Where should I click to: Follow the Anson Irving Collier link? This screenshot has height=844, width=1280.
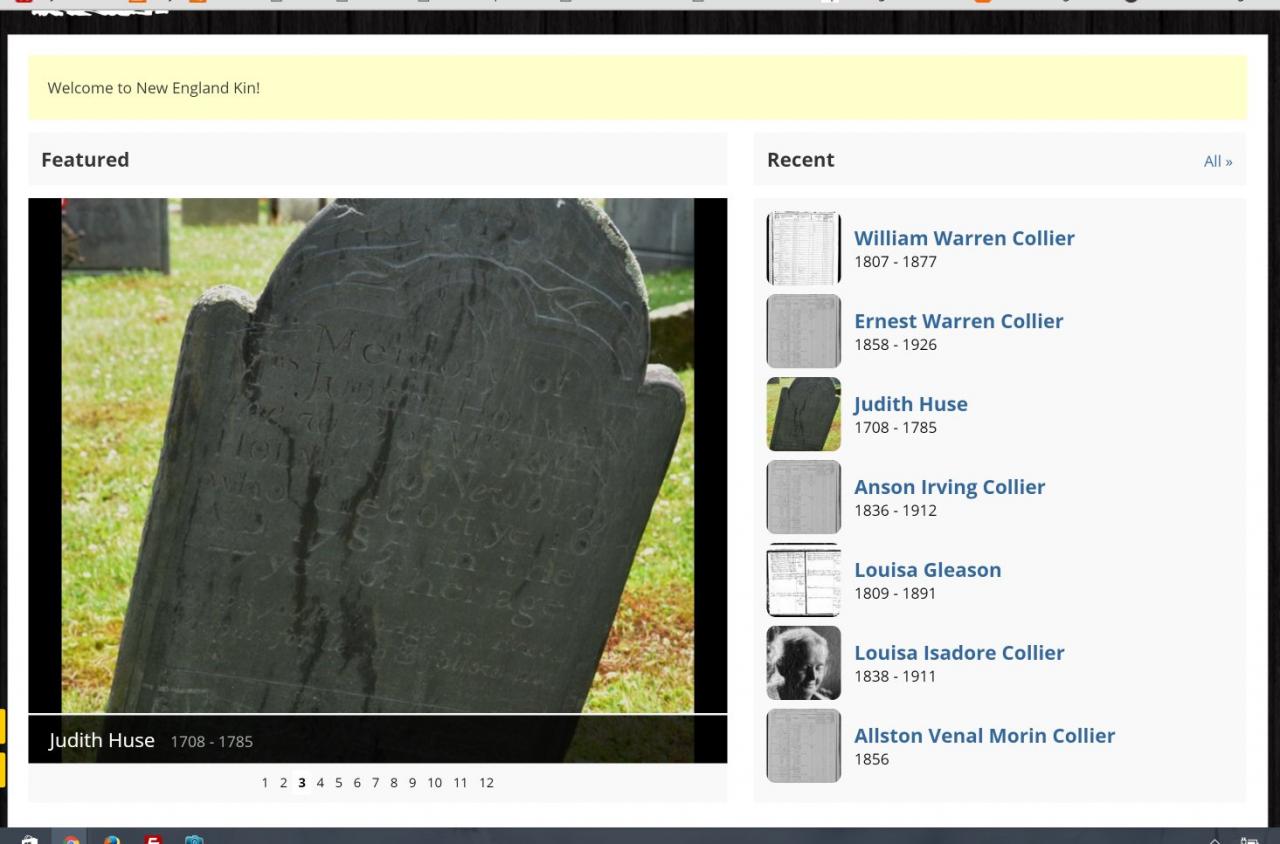pos(948,487)
